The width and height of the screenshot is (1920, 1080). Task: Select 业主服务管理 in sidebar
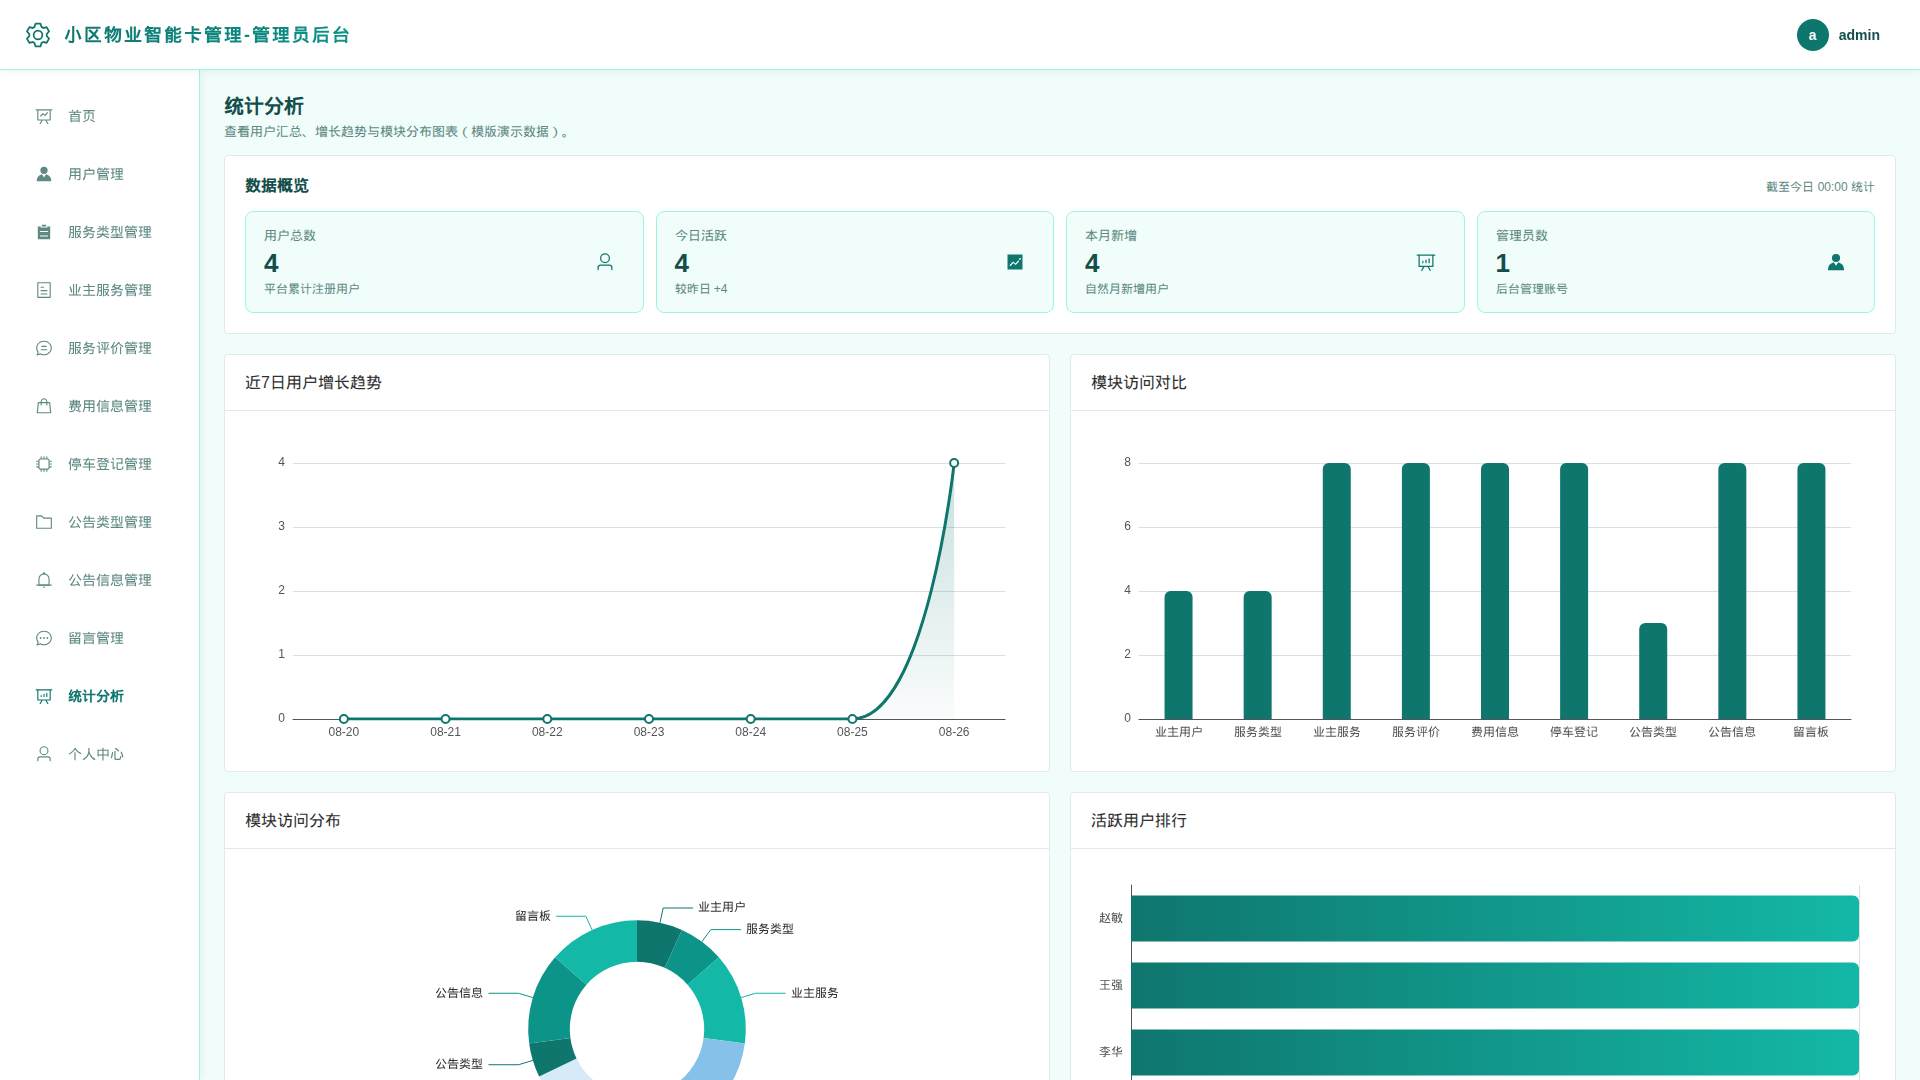pos(100,290)
